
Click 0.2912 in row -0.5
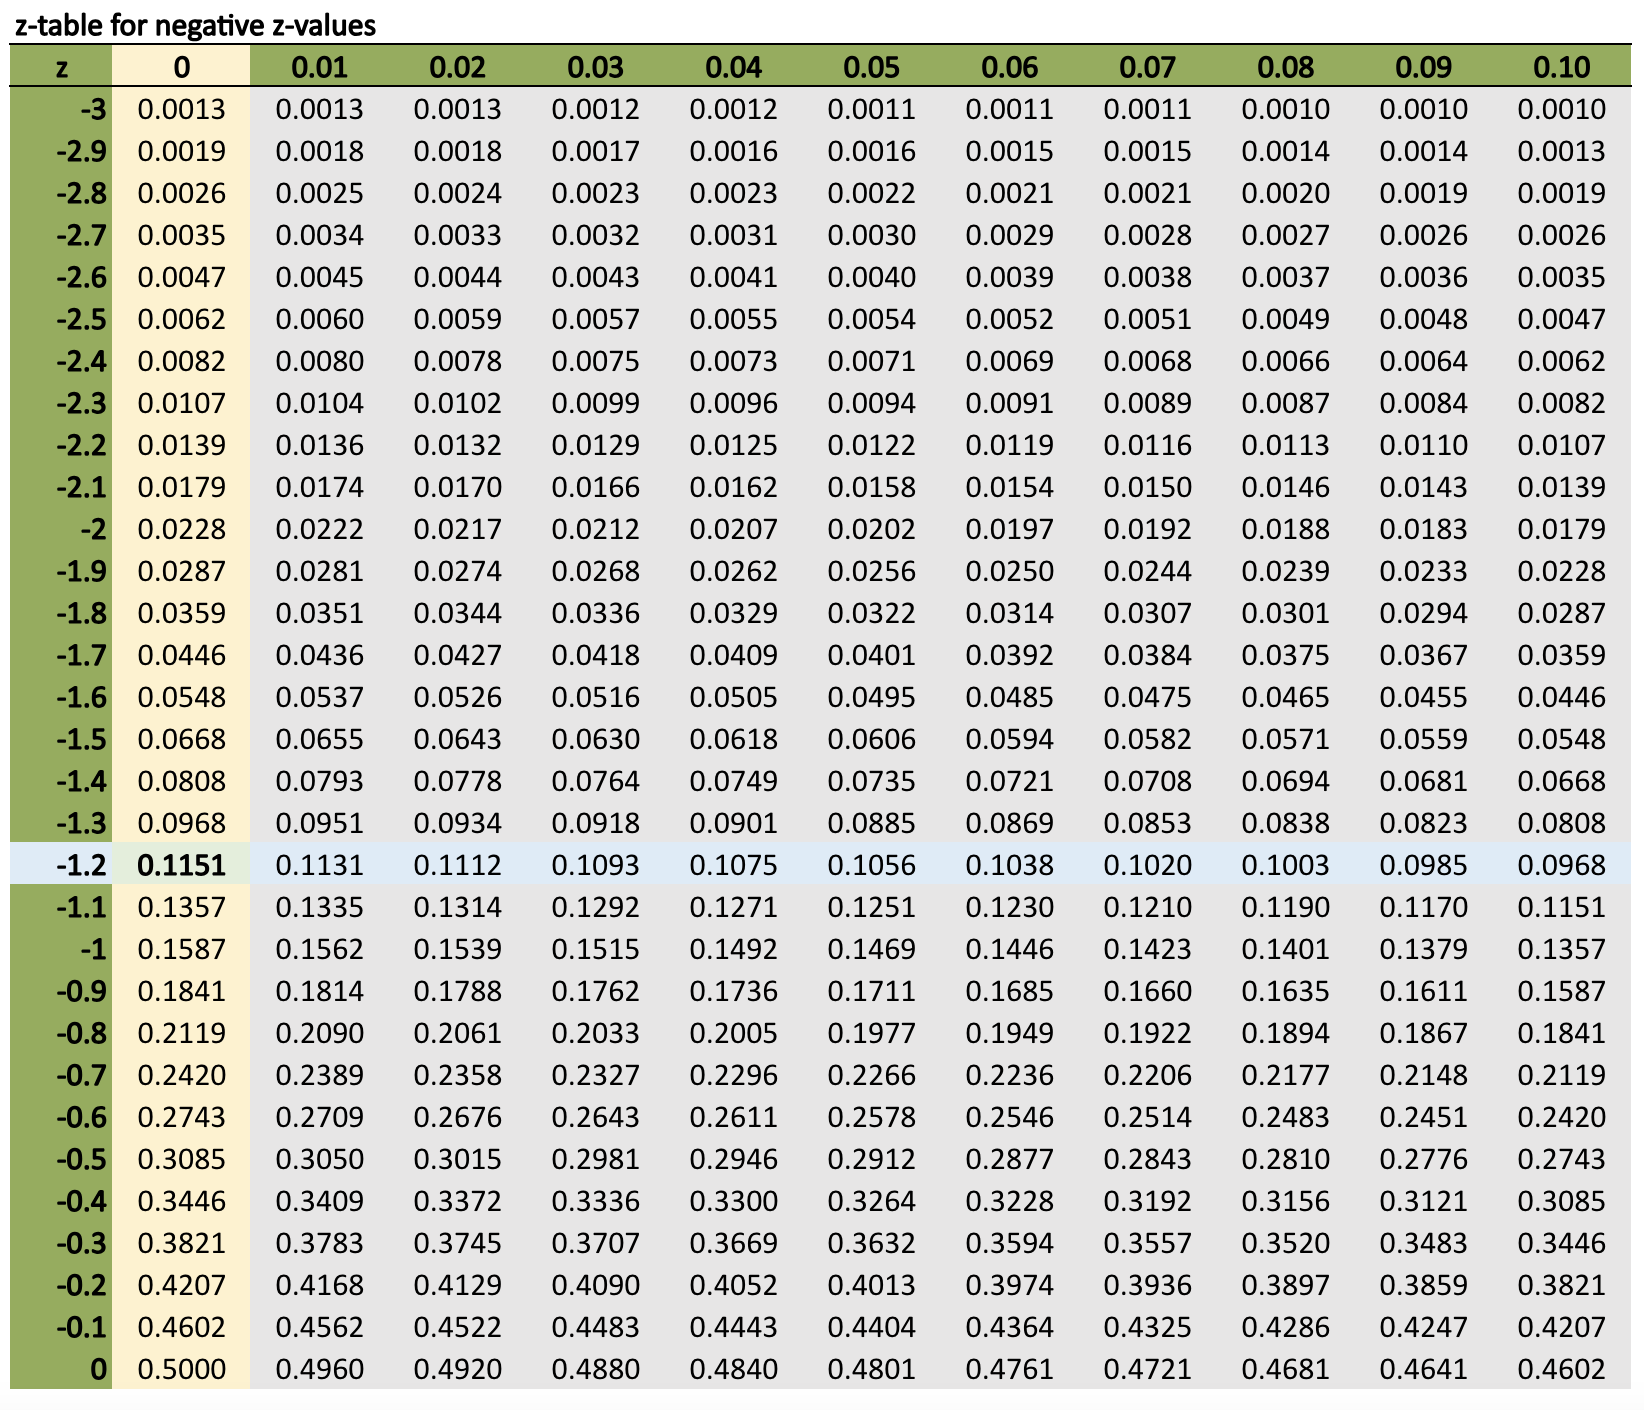(871, 1159)
